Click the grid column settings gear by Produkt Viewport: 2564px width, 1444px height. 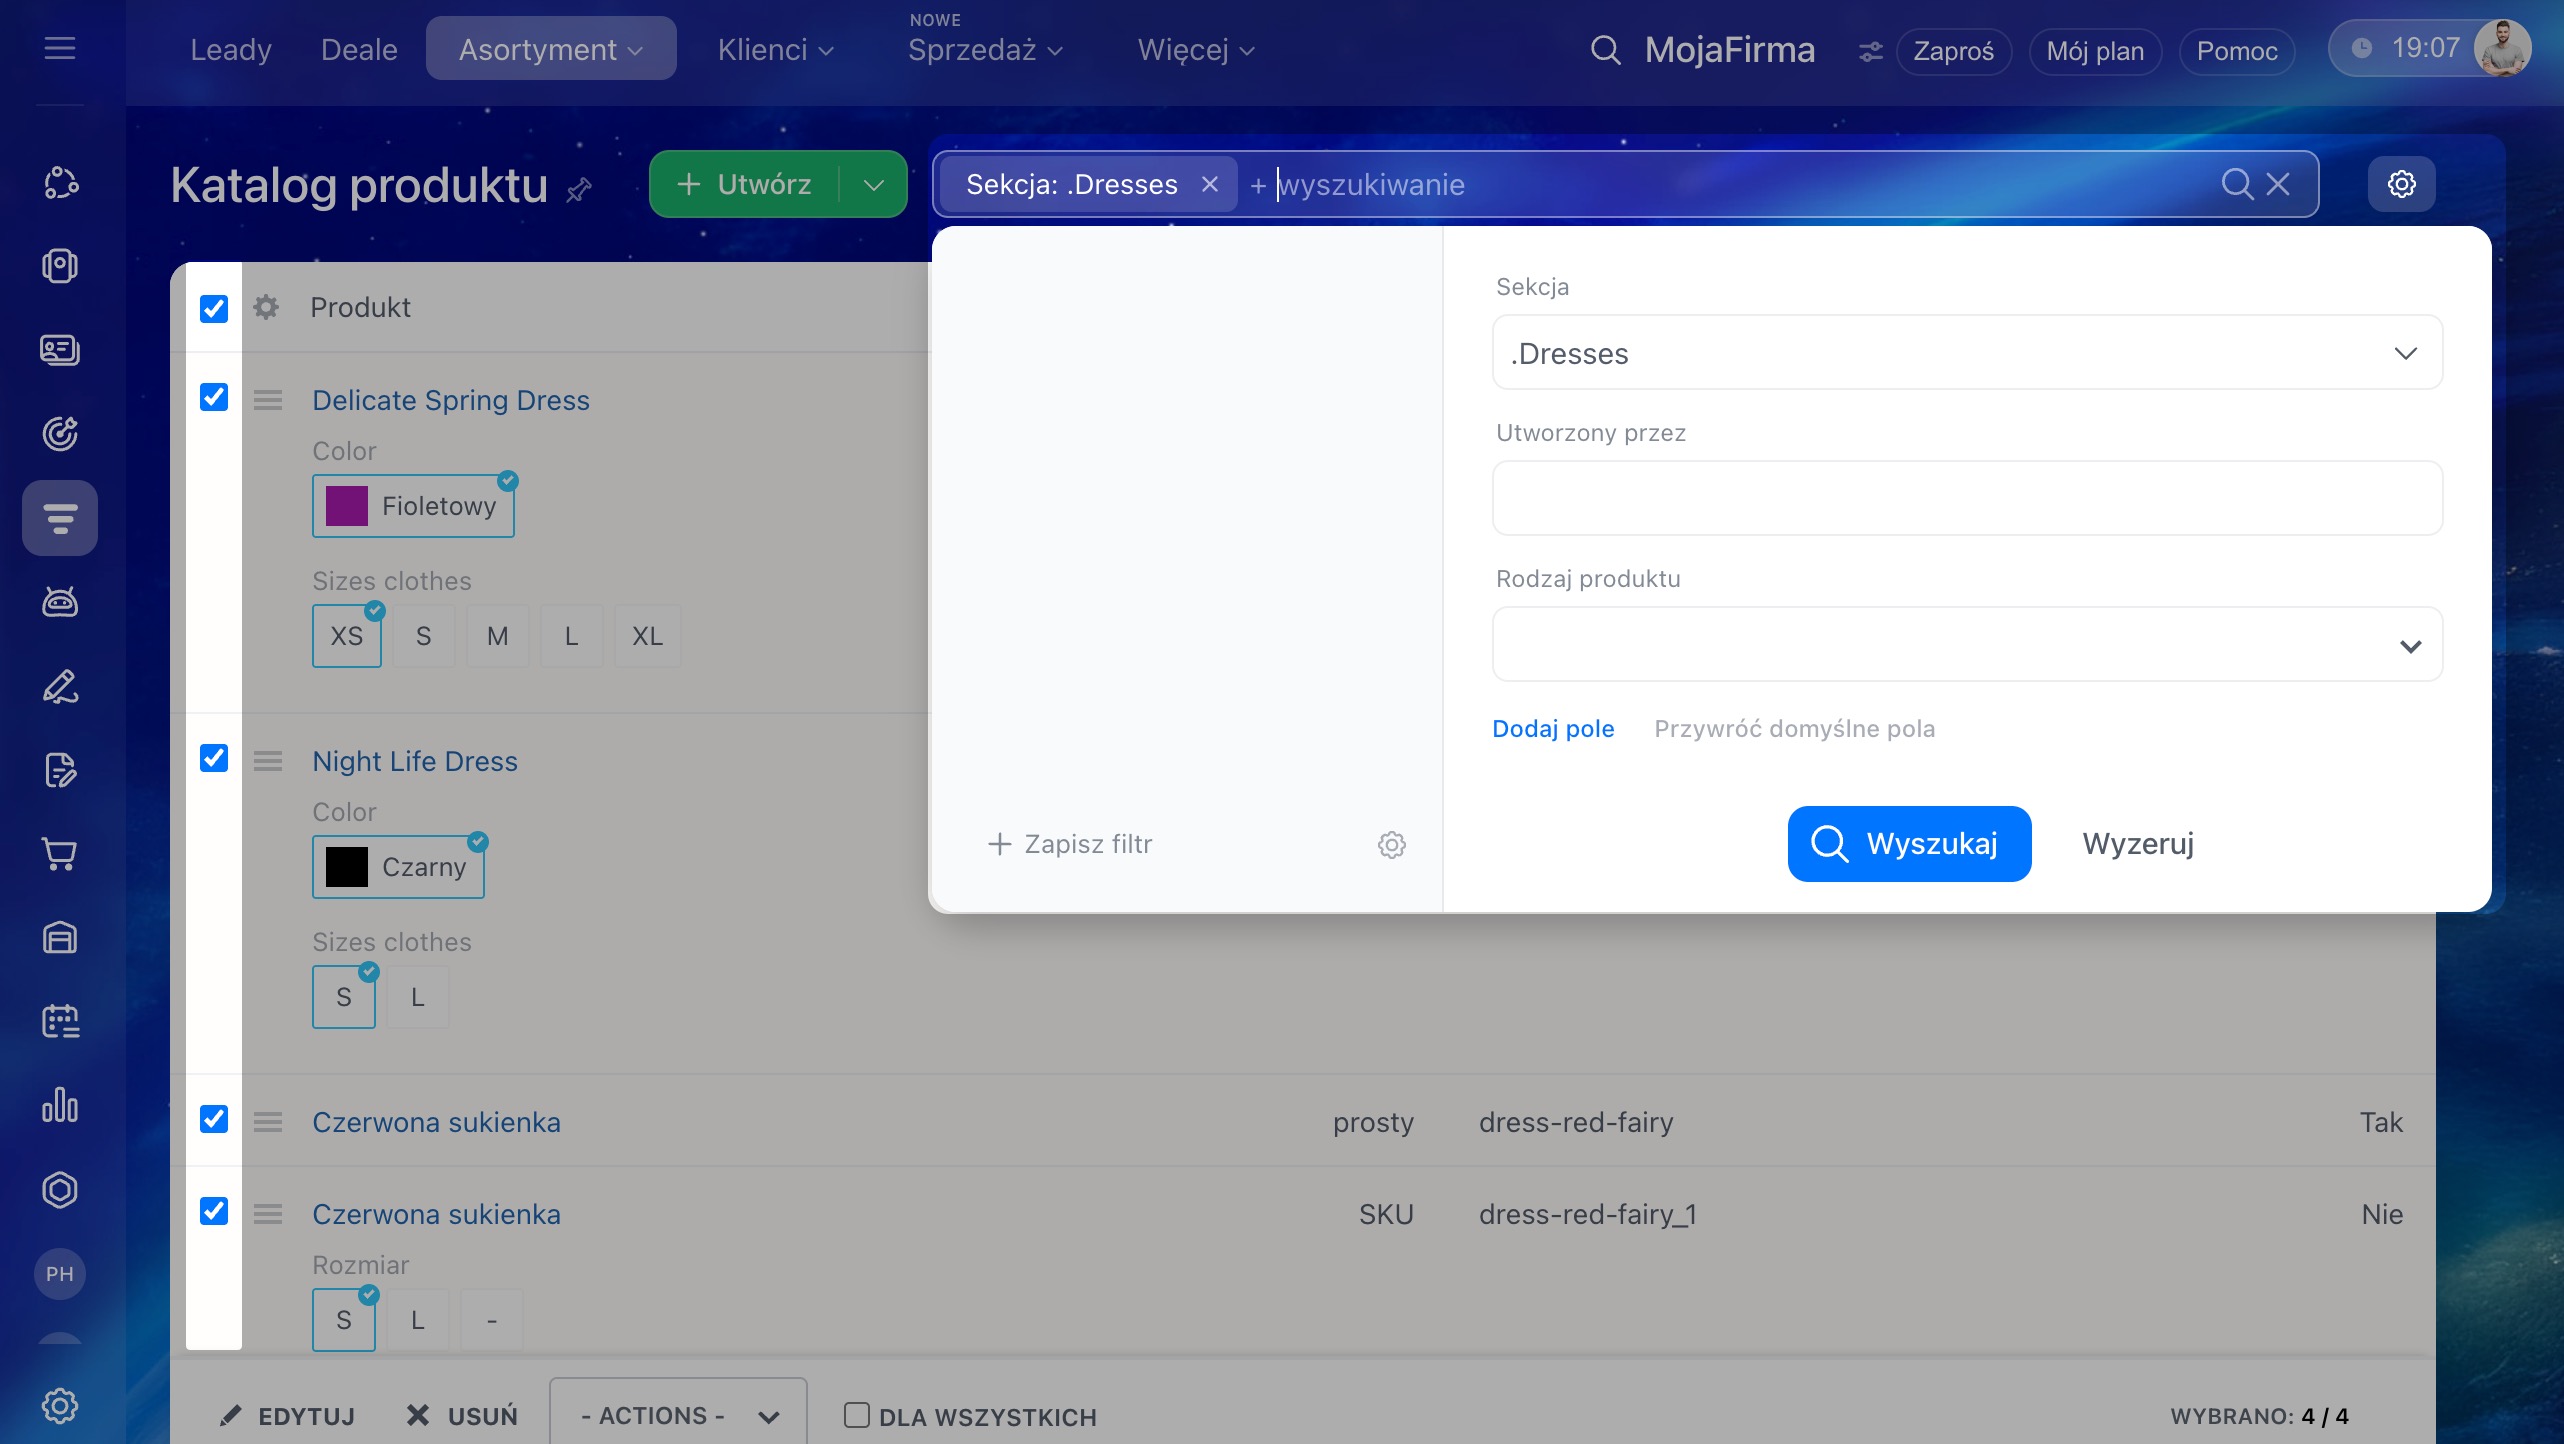click(266, 307)
